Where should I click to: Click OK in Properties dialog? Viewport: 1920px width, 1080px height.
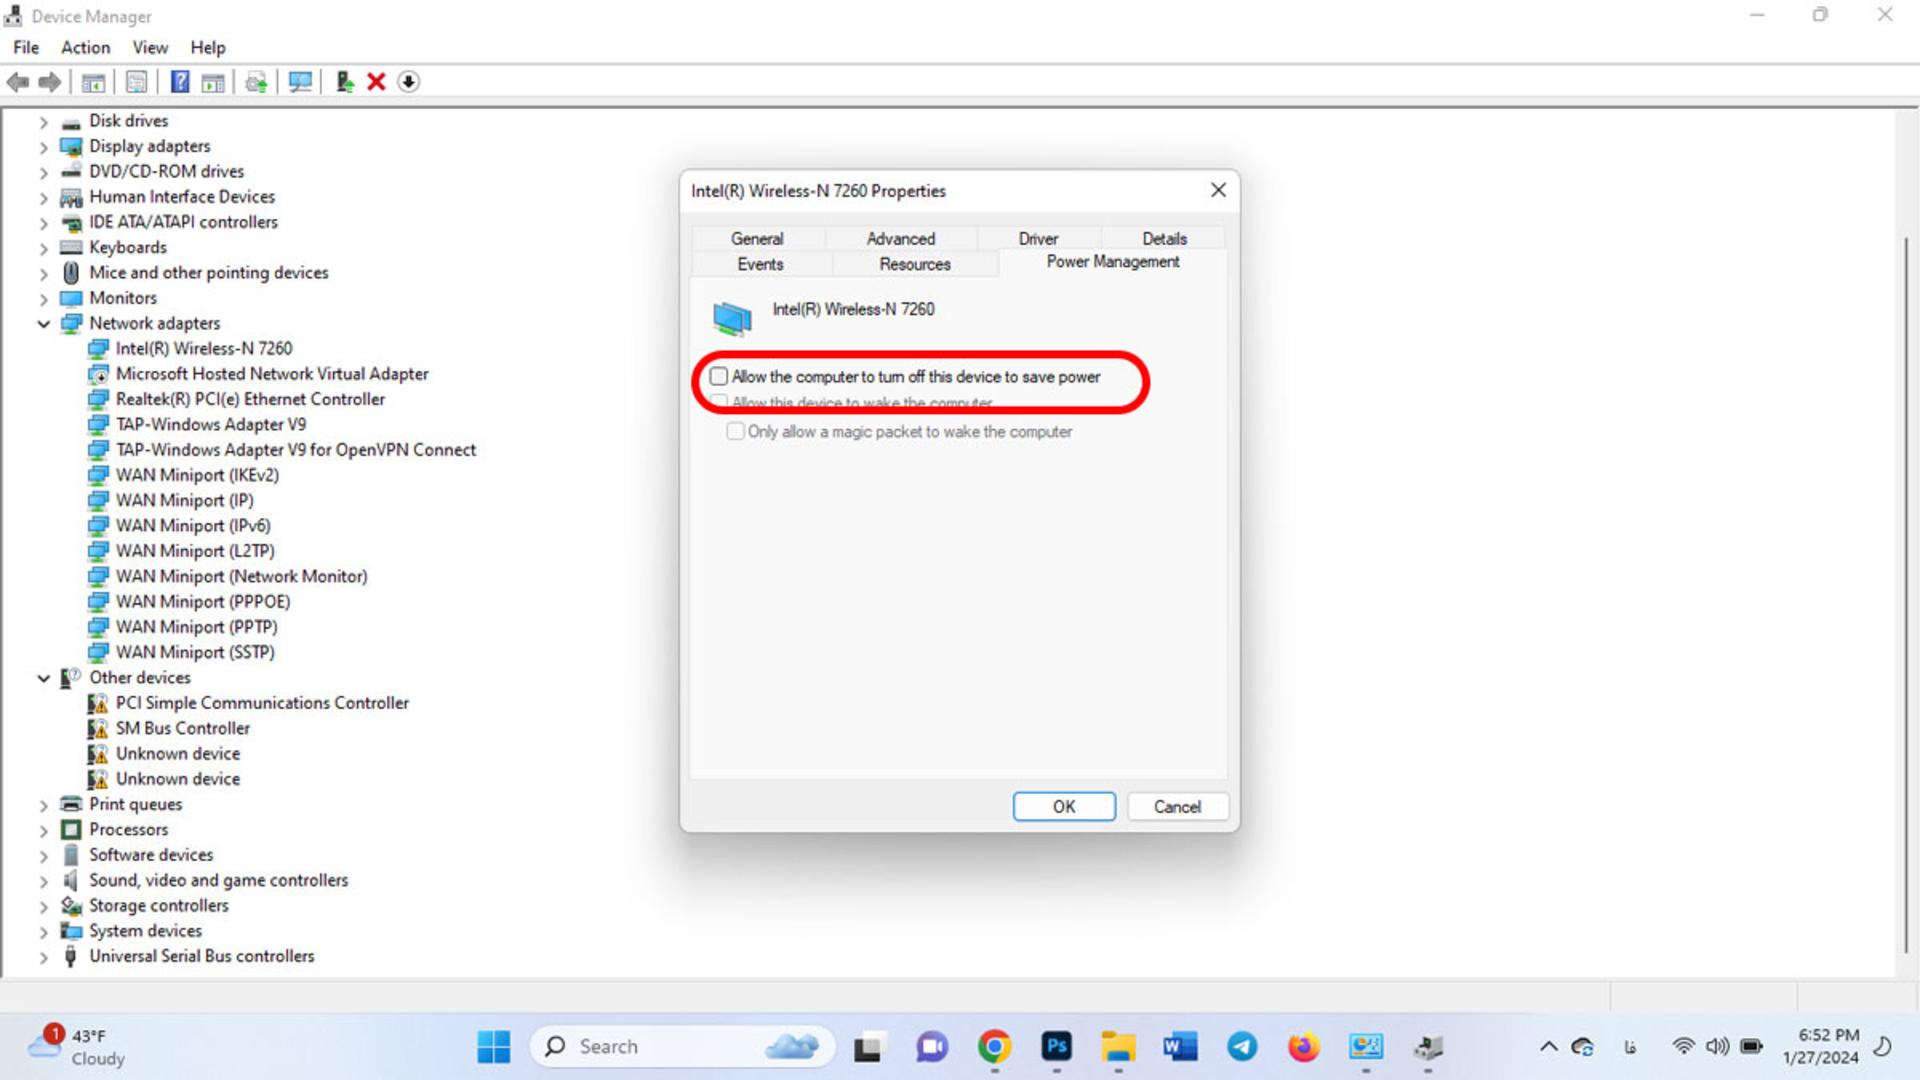1064,807
